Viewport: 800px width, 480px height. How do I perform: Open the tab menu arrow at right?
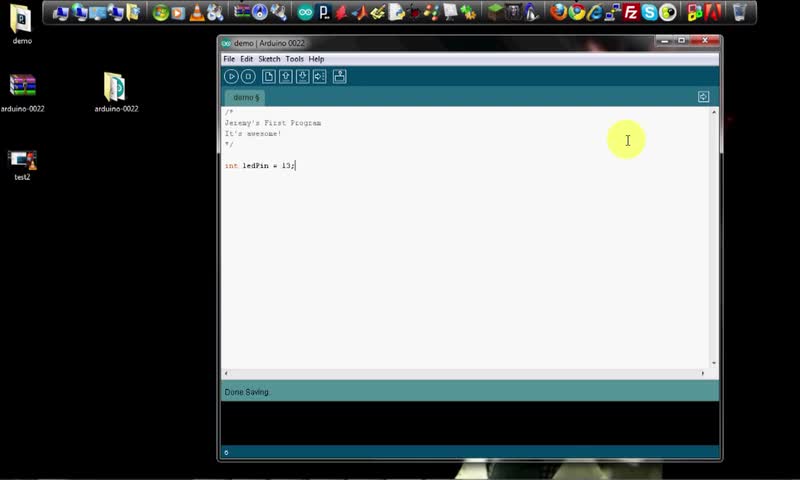704,97
